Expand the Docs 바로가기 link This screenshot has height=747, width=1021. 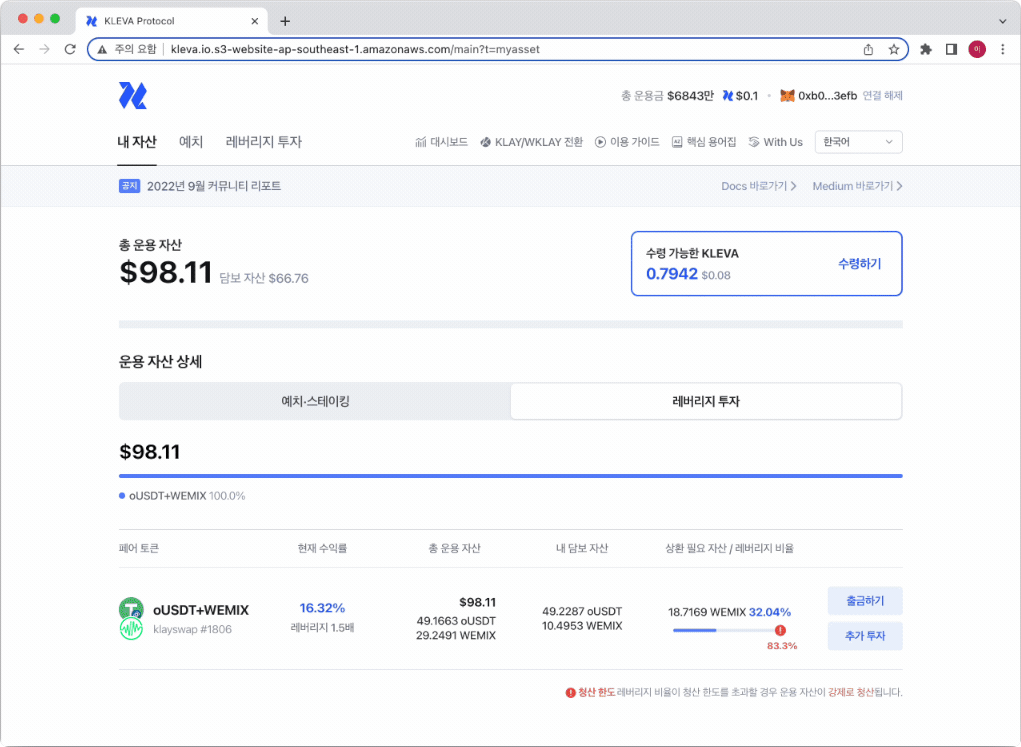(x=758, y=186)
